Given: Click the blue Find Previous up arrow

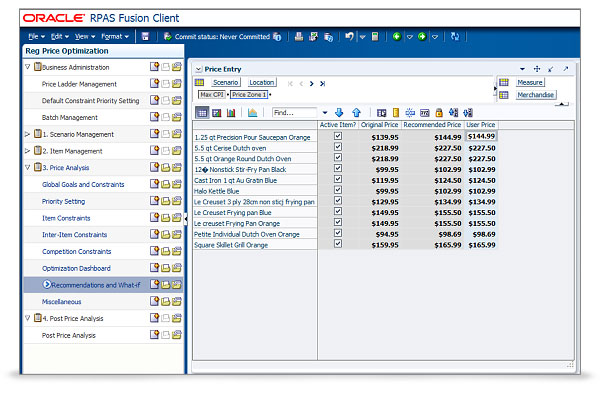Looking at the screenshot, I should (356, 112).
